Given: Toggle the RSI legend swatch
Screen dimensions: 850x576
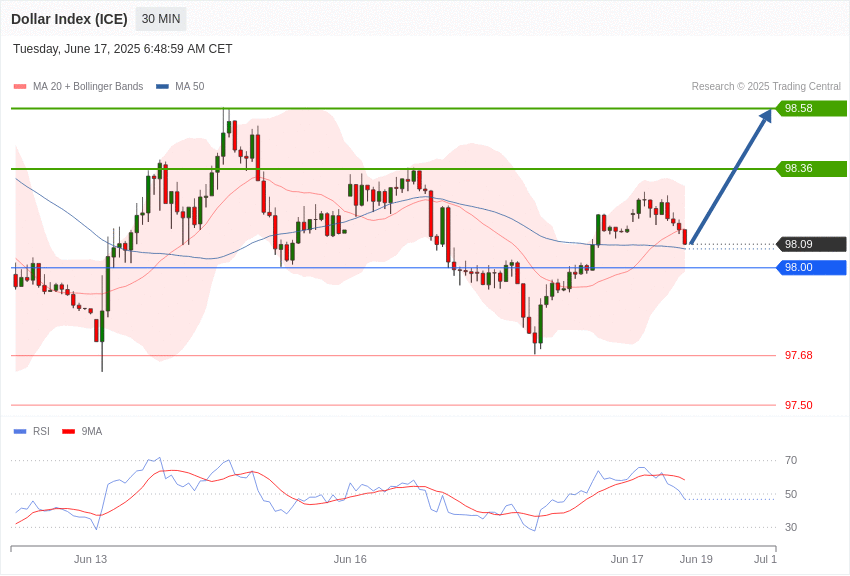Looking at the screenshot, I should 20,432.
